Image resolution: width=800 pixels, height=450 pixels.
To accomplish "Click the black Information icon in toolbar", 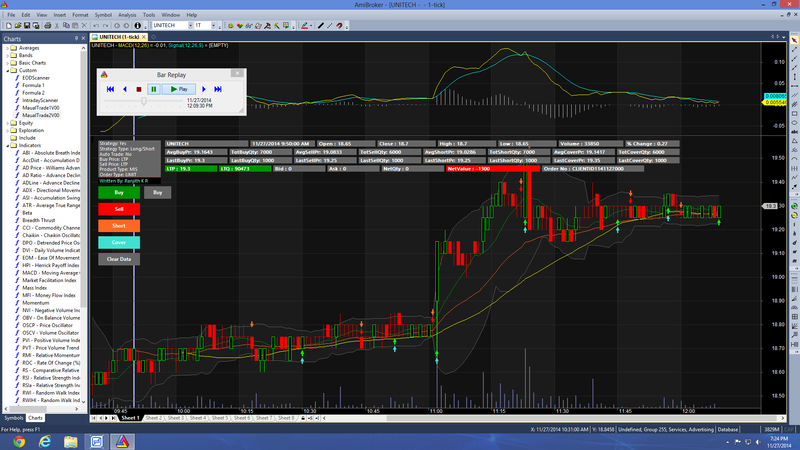I will point(137,26).
